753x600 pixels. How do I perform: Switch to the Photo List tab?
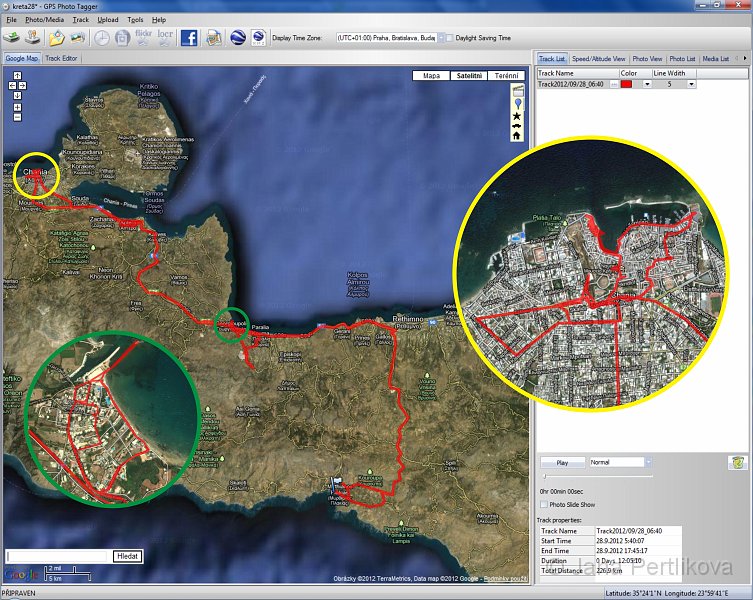[682, 59]
